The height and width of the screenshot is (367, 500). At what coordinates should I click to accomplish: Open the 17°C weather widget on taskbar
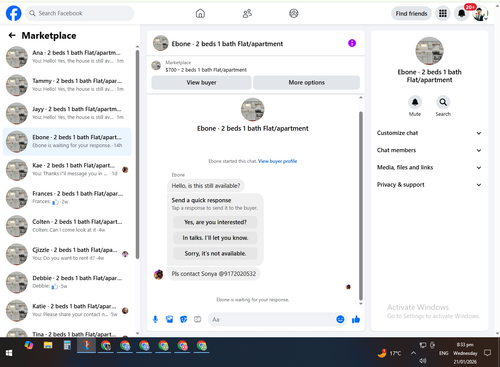(x=389, y=353)
